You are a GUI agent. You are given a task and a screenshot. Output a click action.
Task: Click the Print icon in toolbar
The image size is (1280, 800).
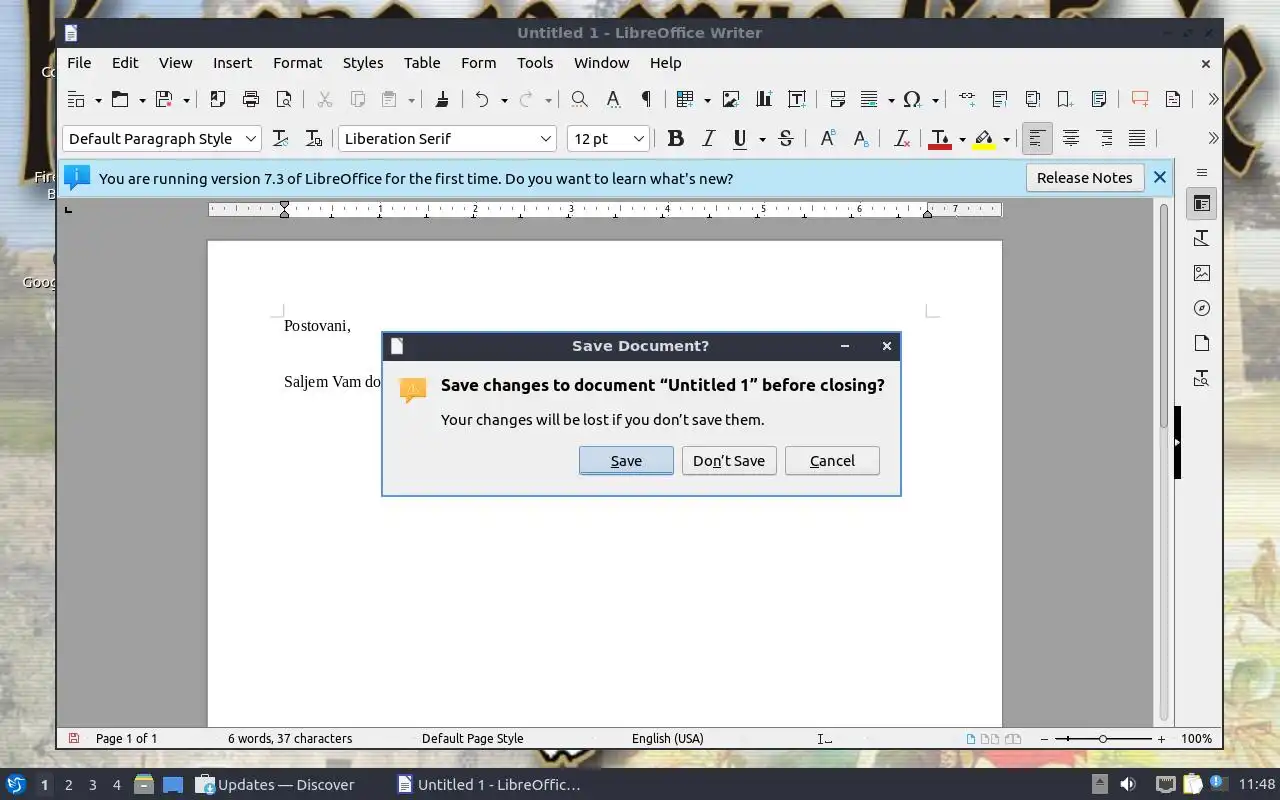[x=251, y=99]
